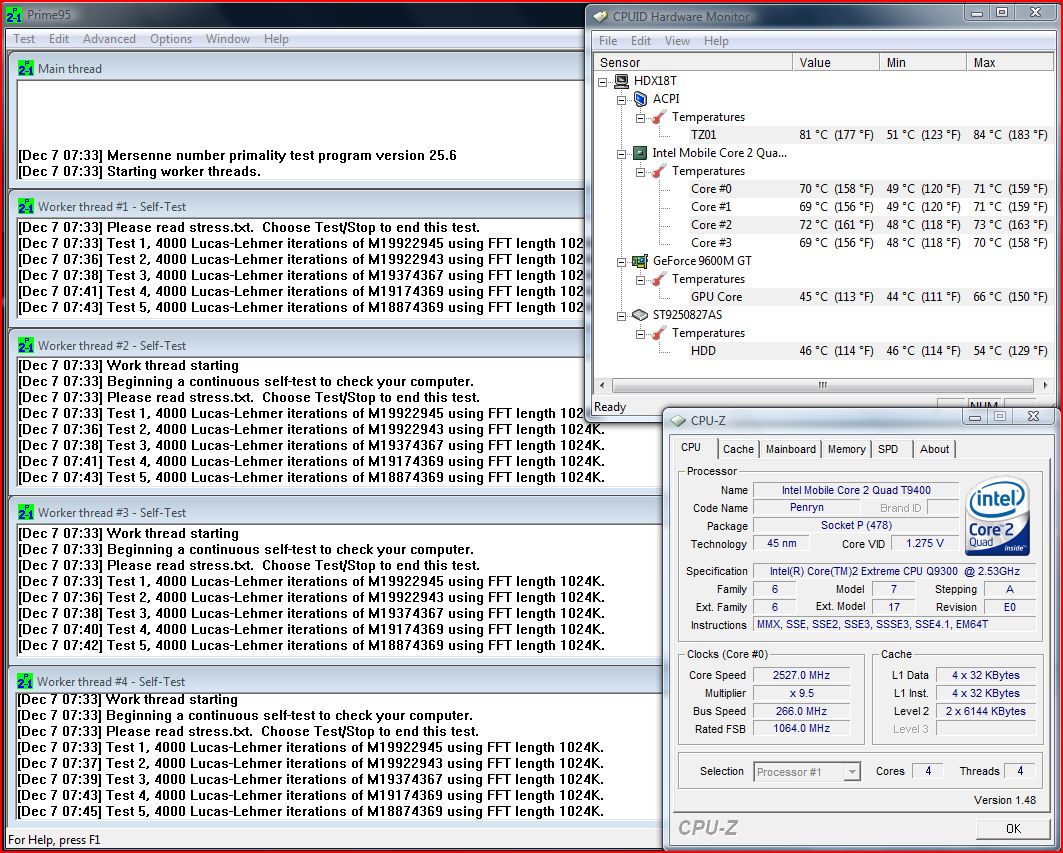Click the Main thread window icon
The height and width of the screenshot is (853, 1063).
(x=26, y=68)
